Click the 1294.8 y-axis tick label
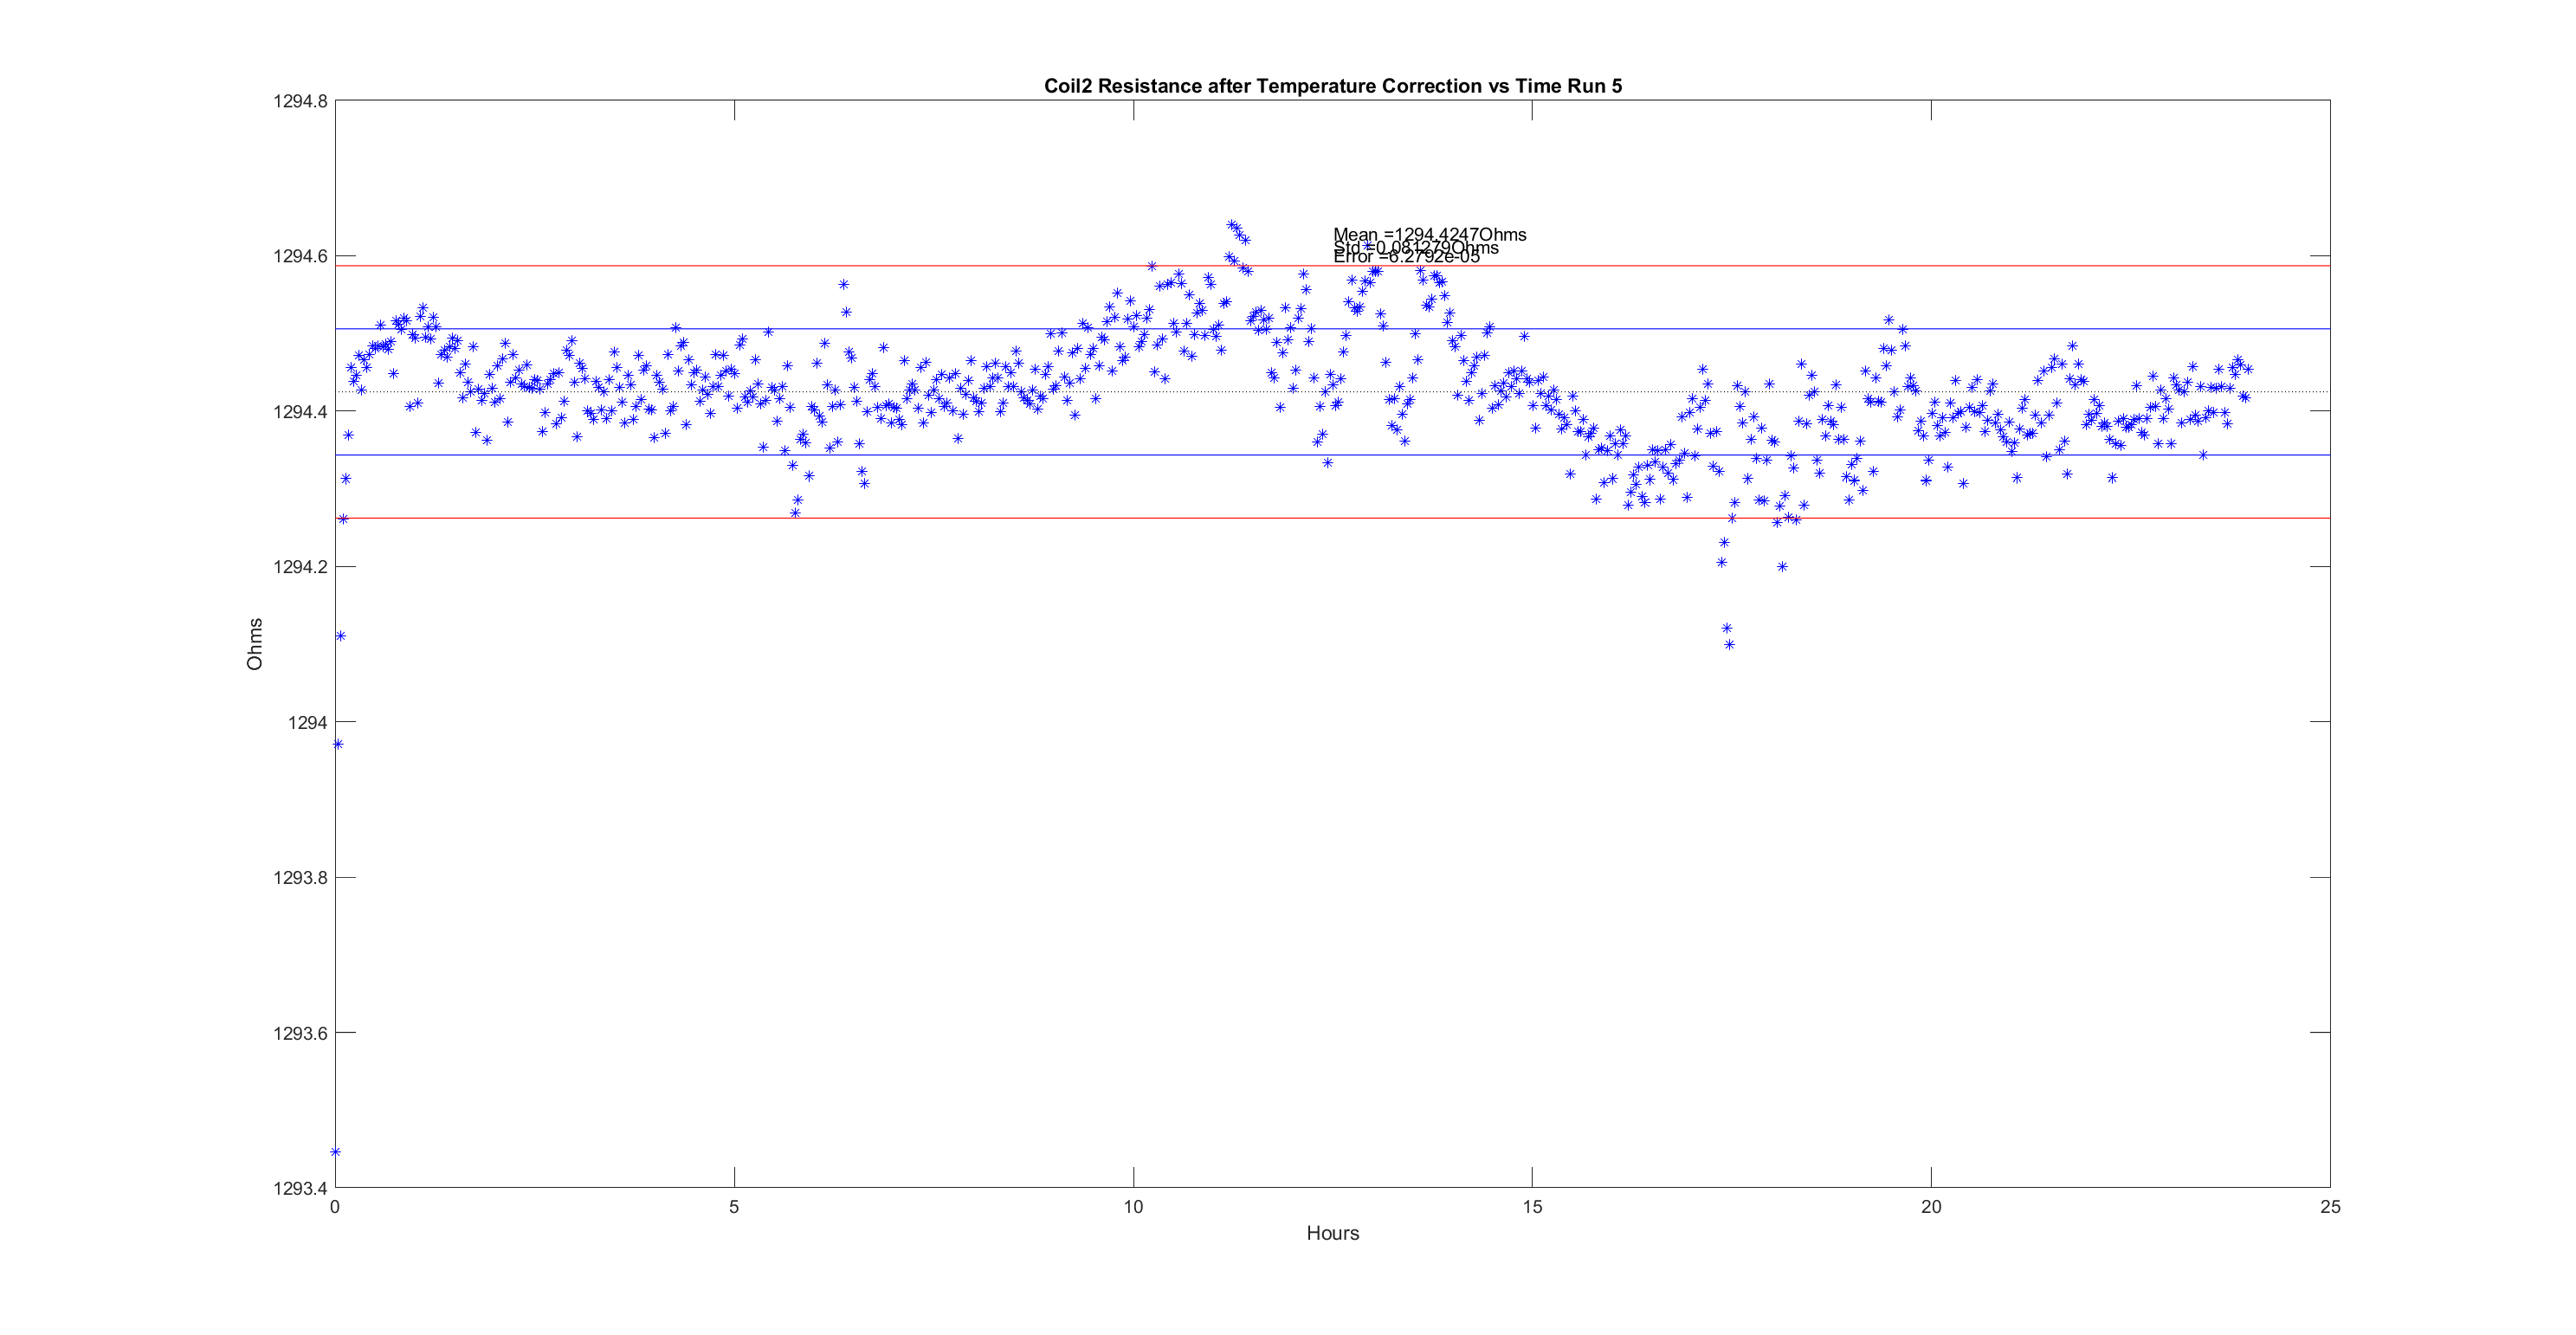 pyautogui.click(x=300, y=101)
